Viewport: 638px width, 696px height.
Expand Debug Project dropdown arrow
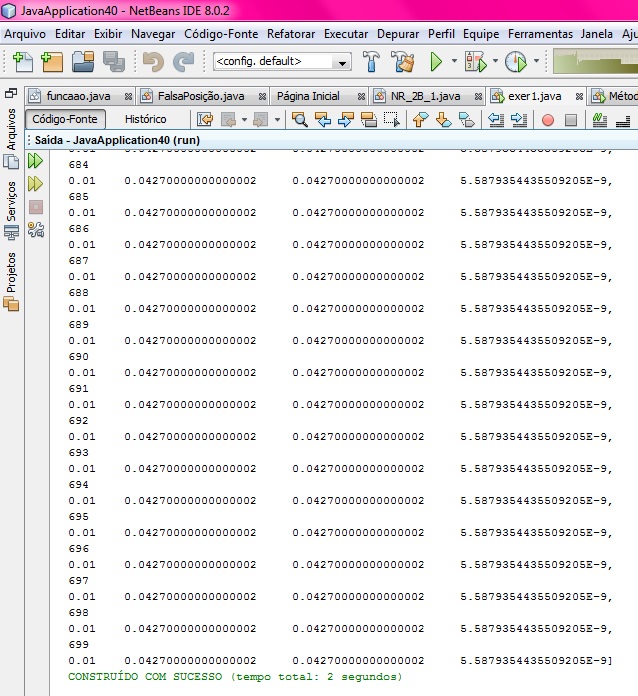[x=486, y=62]
